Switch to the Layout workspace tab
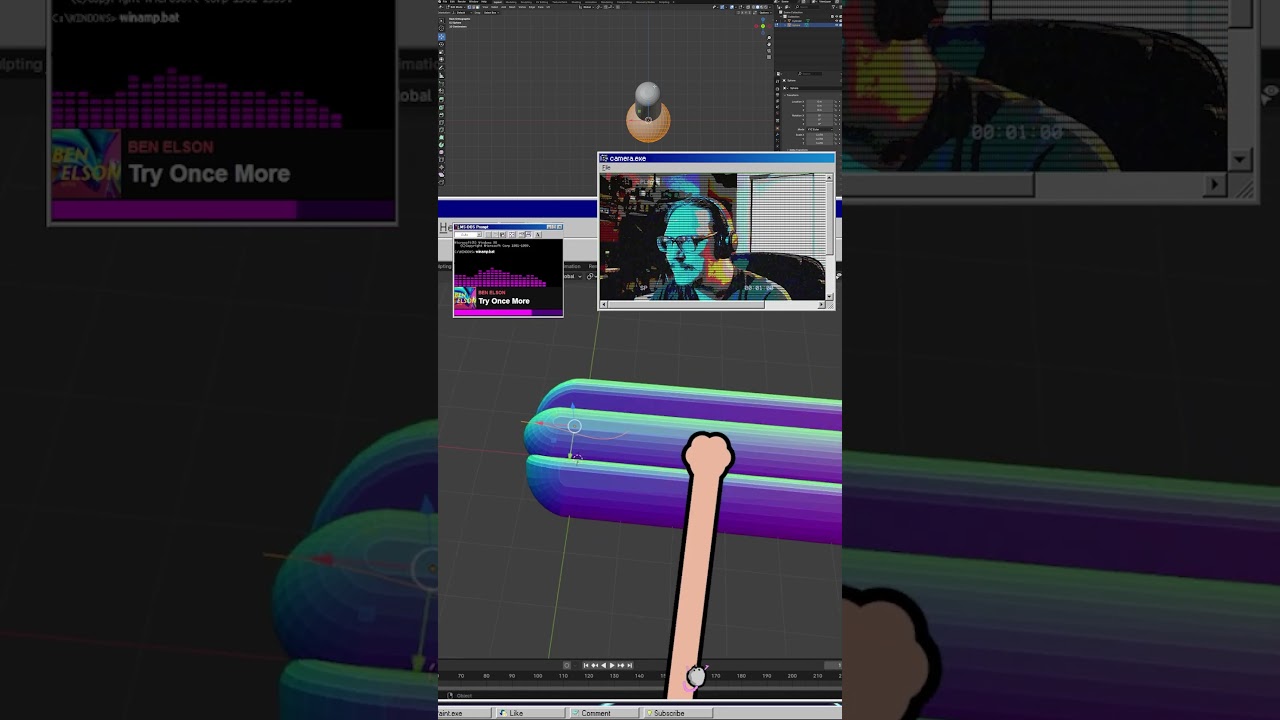Screen dimensions: 1280x720 pos(498,2)
